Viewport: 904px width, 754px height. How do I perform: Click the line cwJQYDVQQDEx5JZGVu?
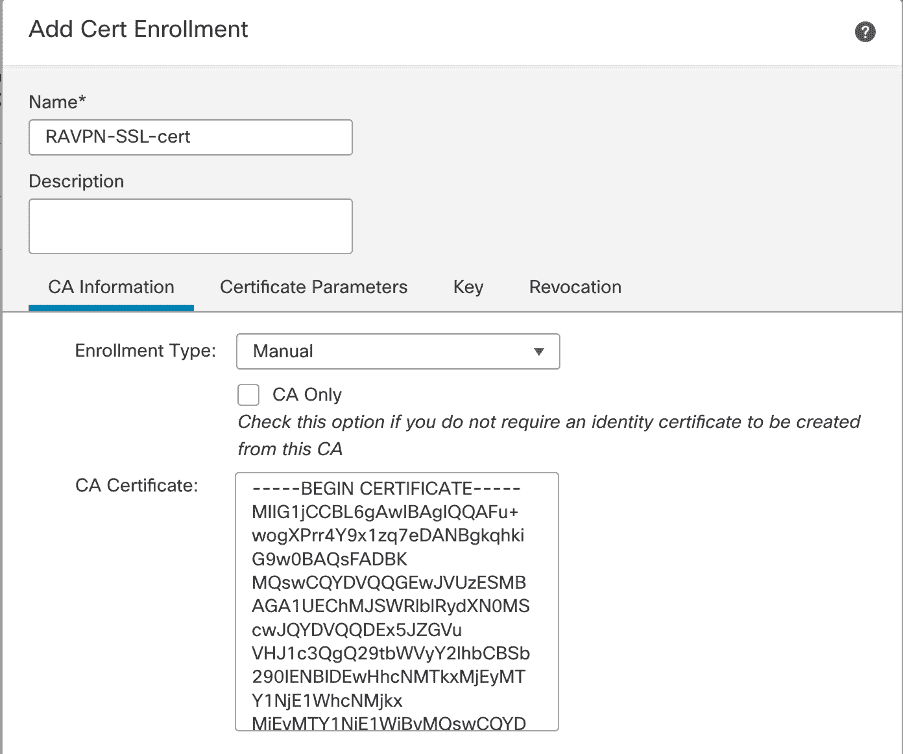click(x=356, y=630)
